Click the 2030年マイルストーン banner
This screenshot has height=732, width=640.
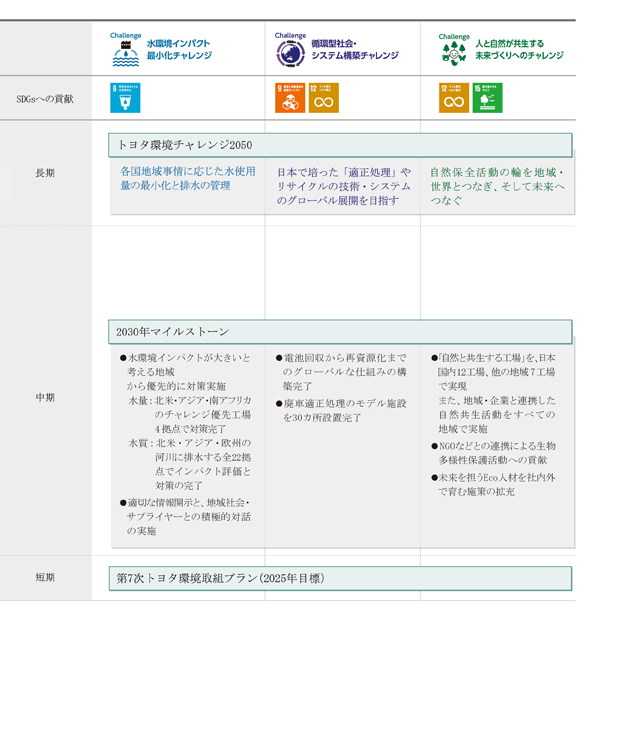[x=340, y=332]
